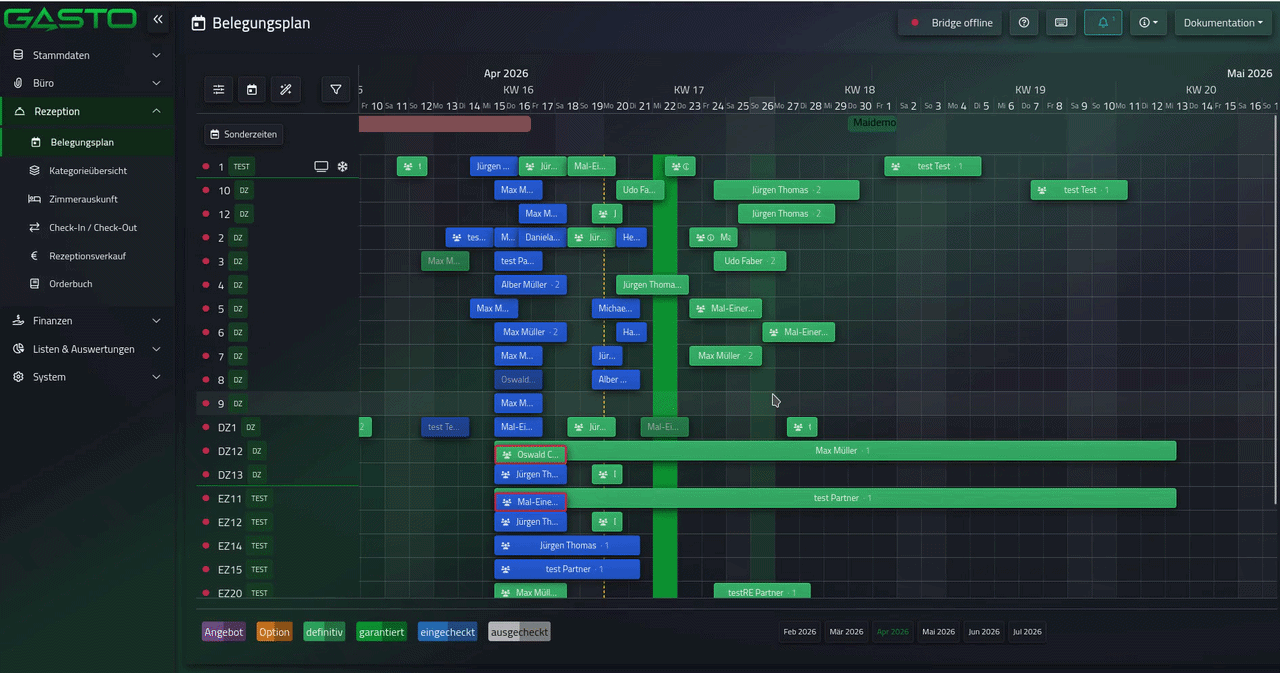Viewport: 1280px width, 673px height.
Task: Open Kategorieübersicht from the sidebar
Action: pos(87,171)
